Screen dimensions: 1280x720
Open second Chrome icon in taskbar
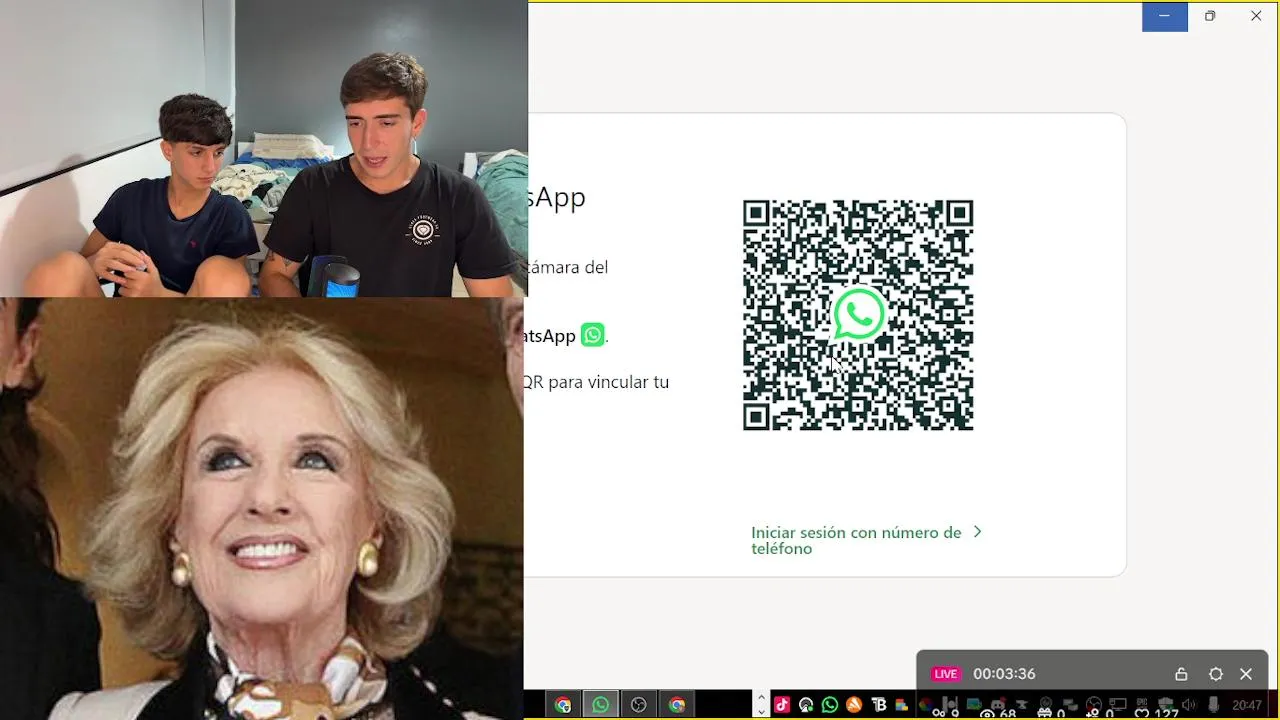click(677, 705)
